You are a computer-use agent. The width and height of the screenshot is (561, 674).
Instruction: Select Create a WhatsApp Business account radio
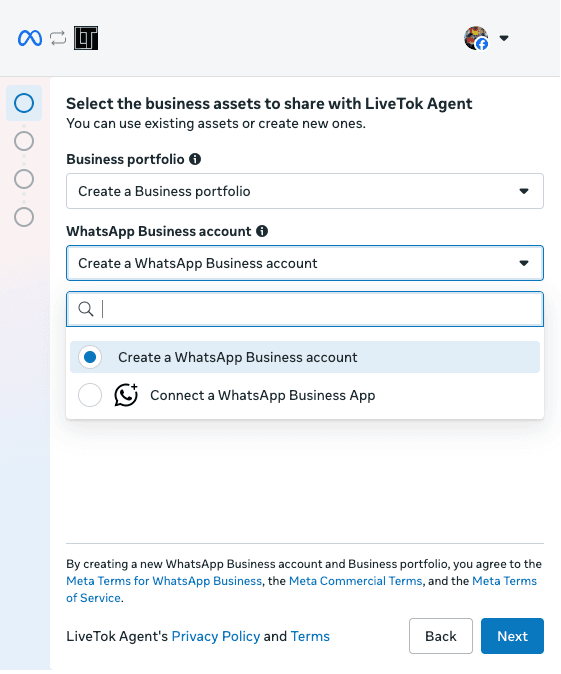(x=90, y=357)
